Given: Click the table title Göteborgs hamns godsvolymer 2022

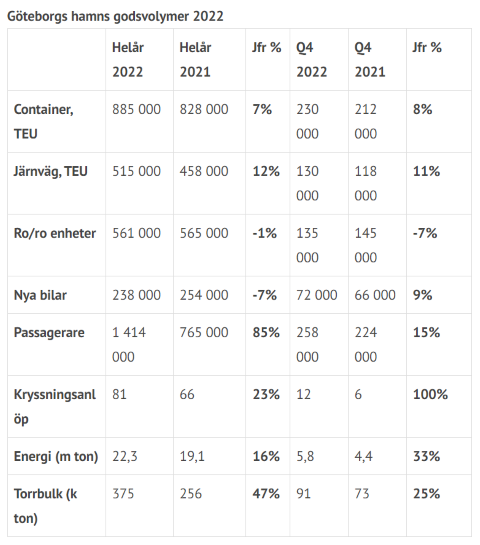Looking at the screenshot, I should pos(115,16).
